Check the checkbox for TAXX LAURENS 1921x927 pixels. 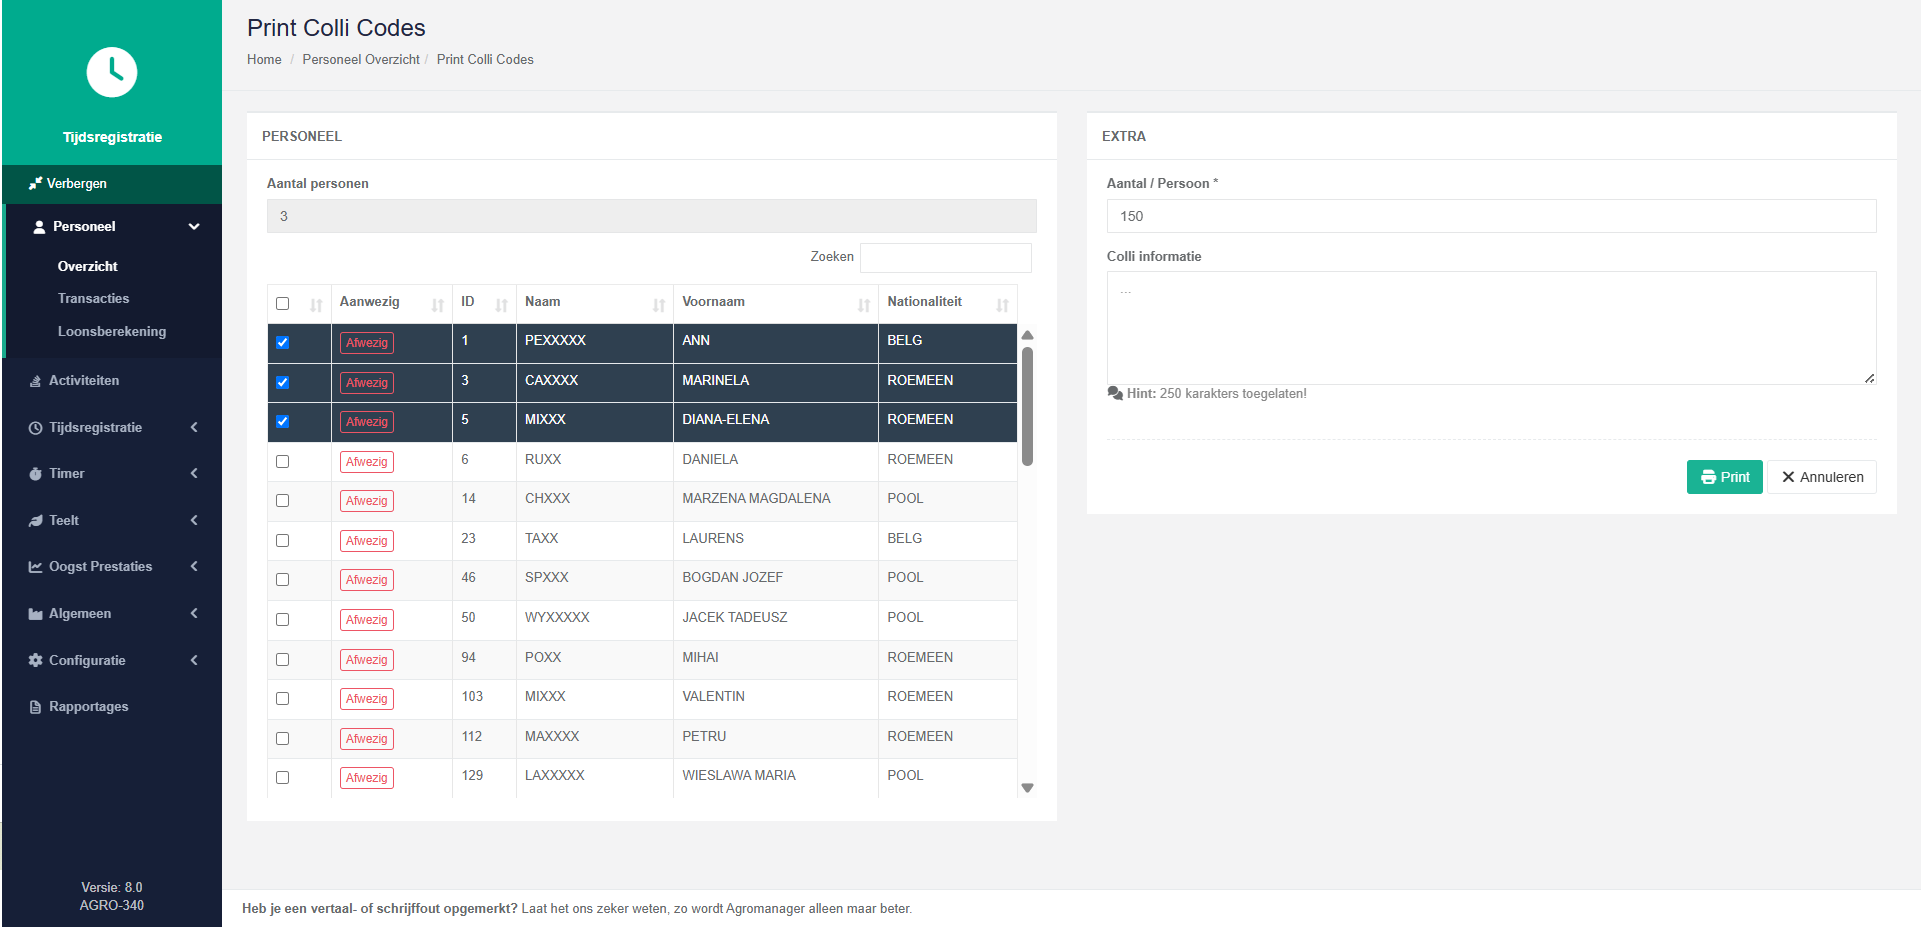coord(283,541)
